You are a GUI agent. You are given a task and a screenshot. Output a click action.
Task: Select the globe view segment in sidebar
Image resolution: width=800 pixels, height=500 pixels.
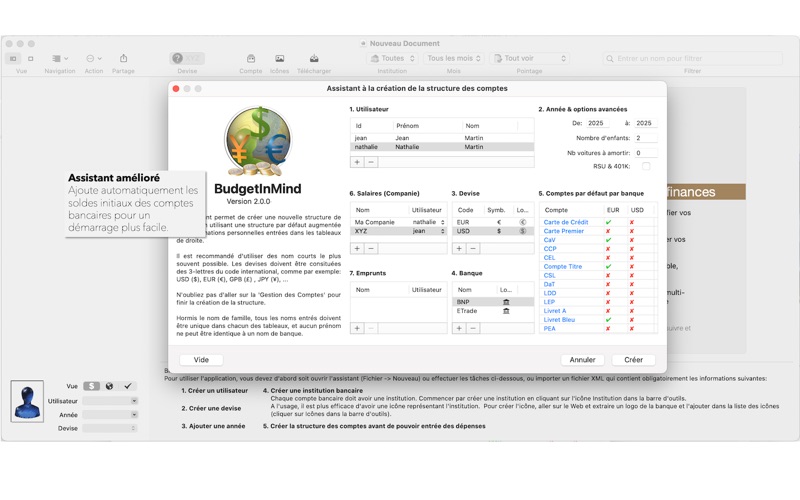click(109, 386)
